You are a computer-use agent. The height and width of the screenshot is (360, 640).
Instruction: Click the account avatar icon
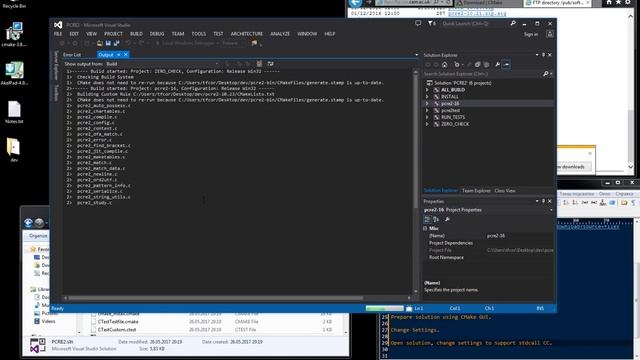point(550,34)
